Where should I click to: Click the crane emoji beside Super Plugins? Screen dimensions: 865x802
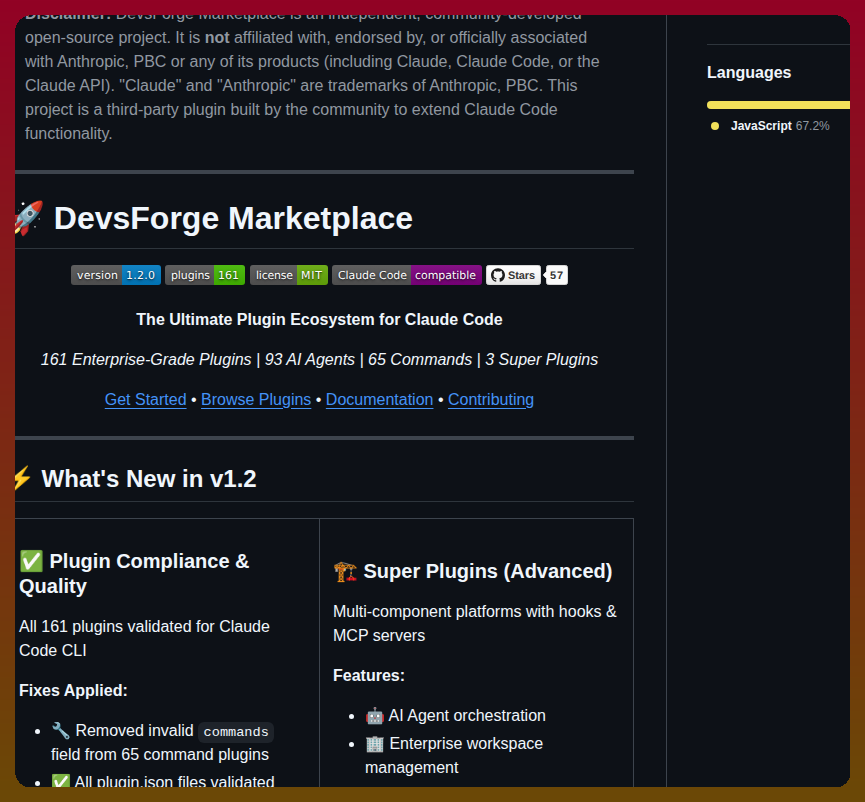(x=345, y=571)
